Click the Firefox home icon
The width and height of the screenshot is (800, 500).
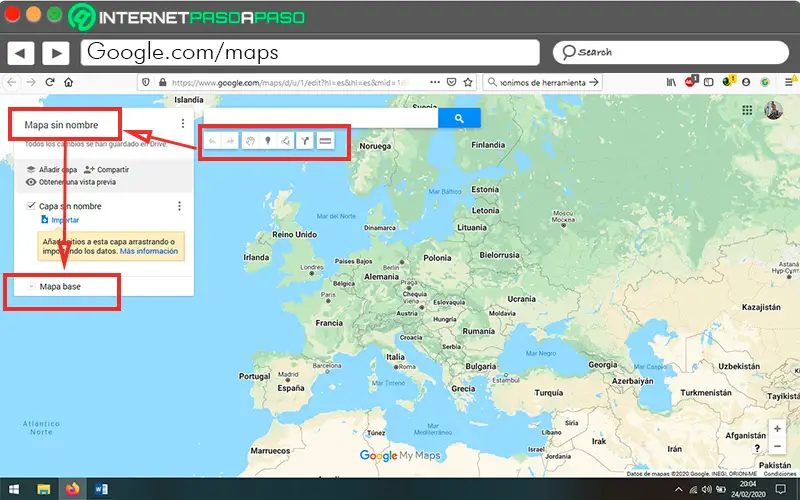68,82
